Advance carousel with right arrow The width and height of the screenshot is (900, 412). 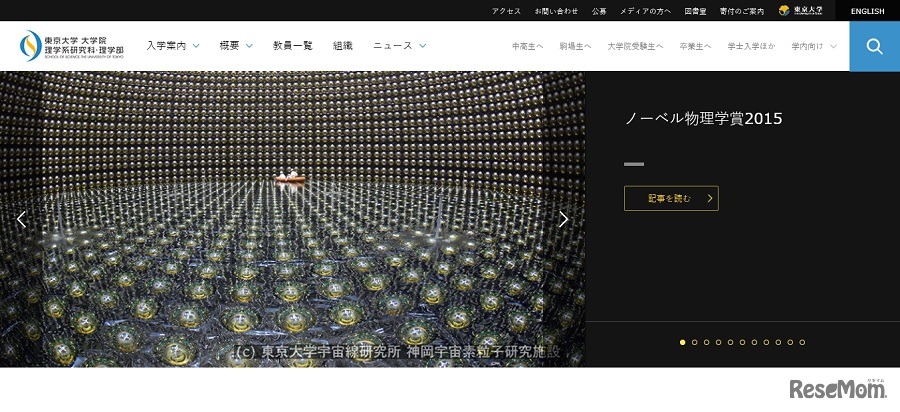tap(564, 219)
